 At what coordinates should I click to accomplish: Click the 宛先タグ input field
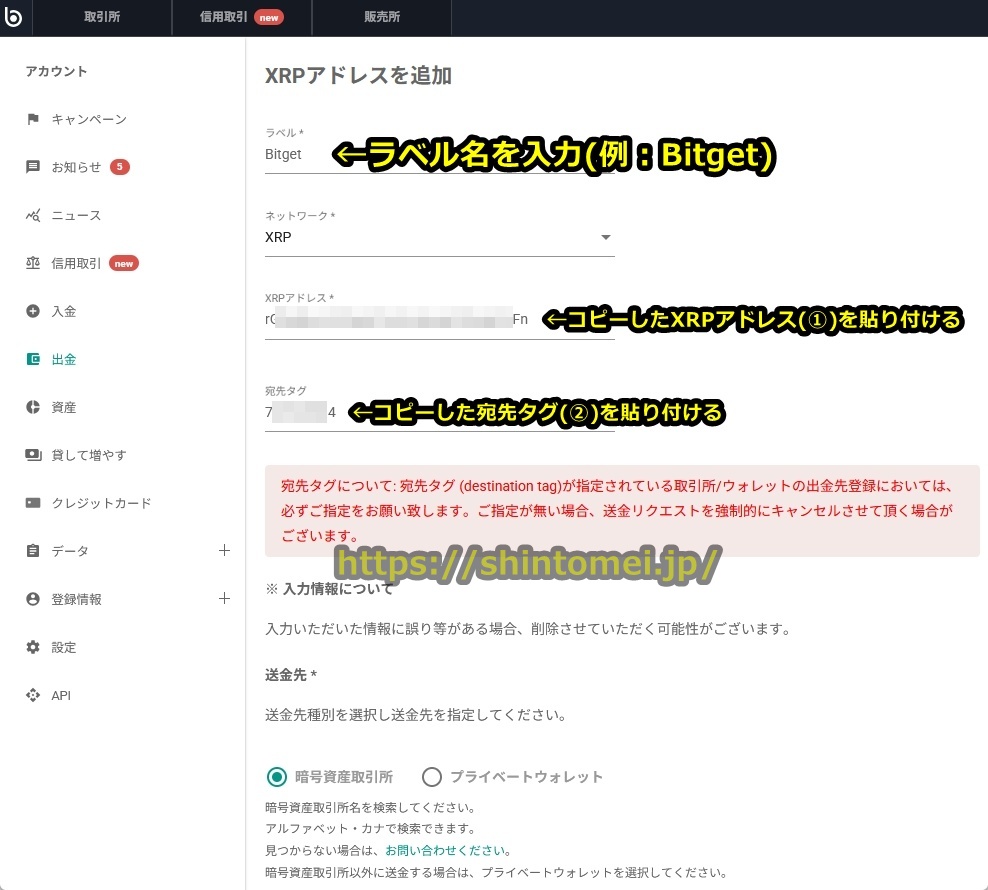click(x=440, y=413)
